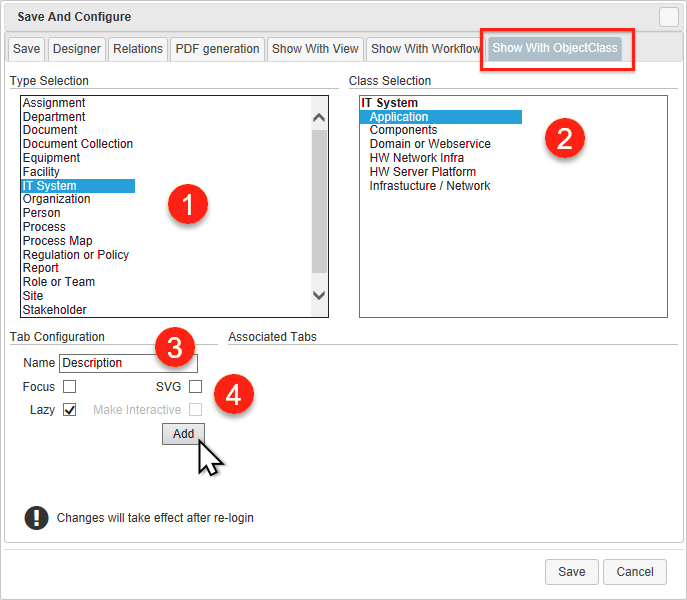Uncheck the Lazy checkbox
This screenshot has height=600, width=687.
[69, 409]
